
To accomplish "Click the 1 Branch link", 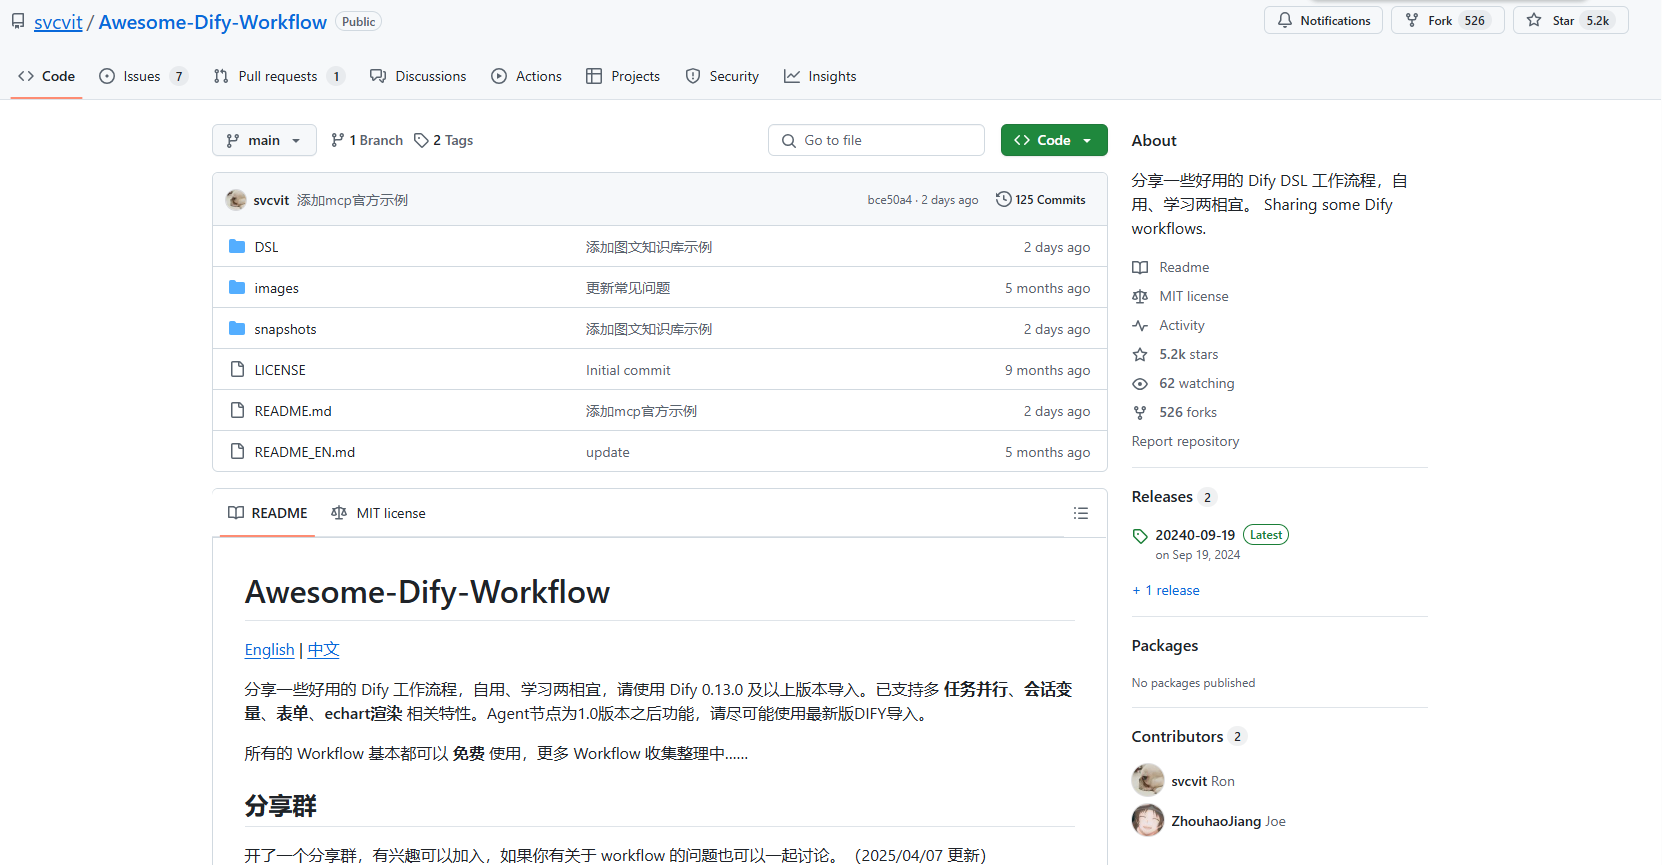I will coord(367,140).
